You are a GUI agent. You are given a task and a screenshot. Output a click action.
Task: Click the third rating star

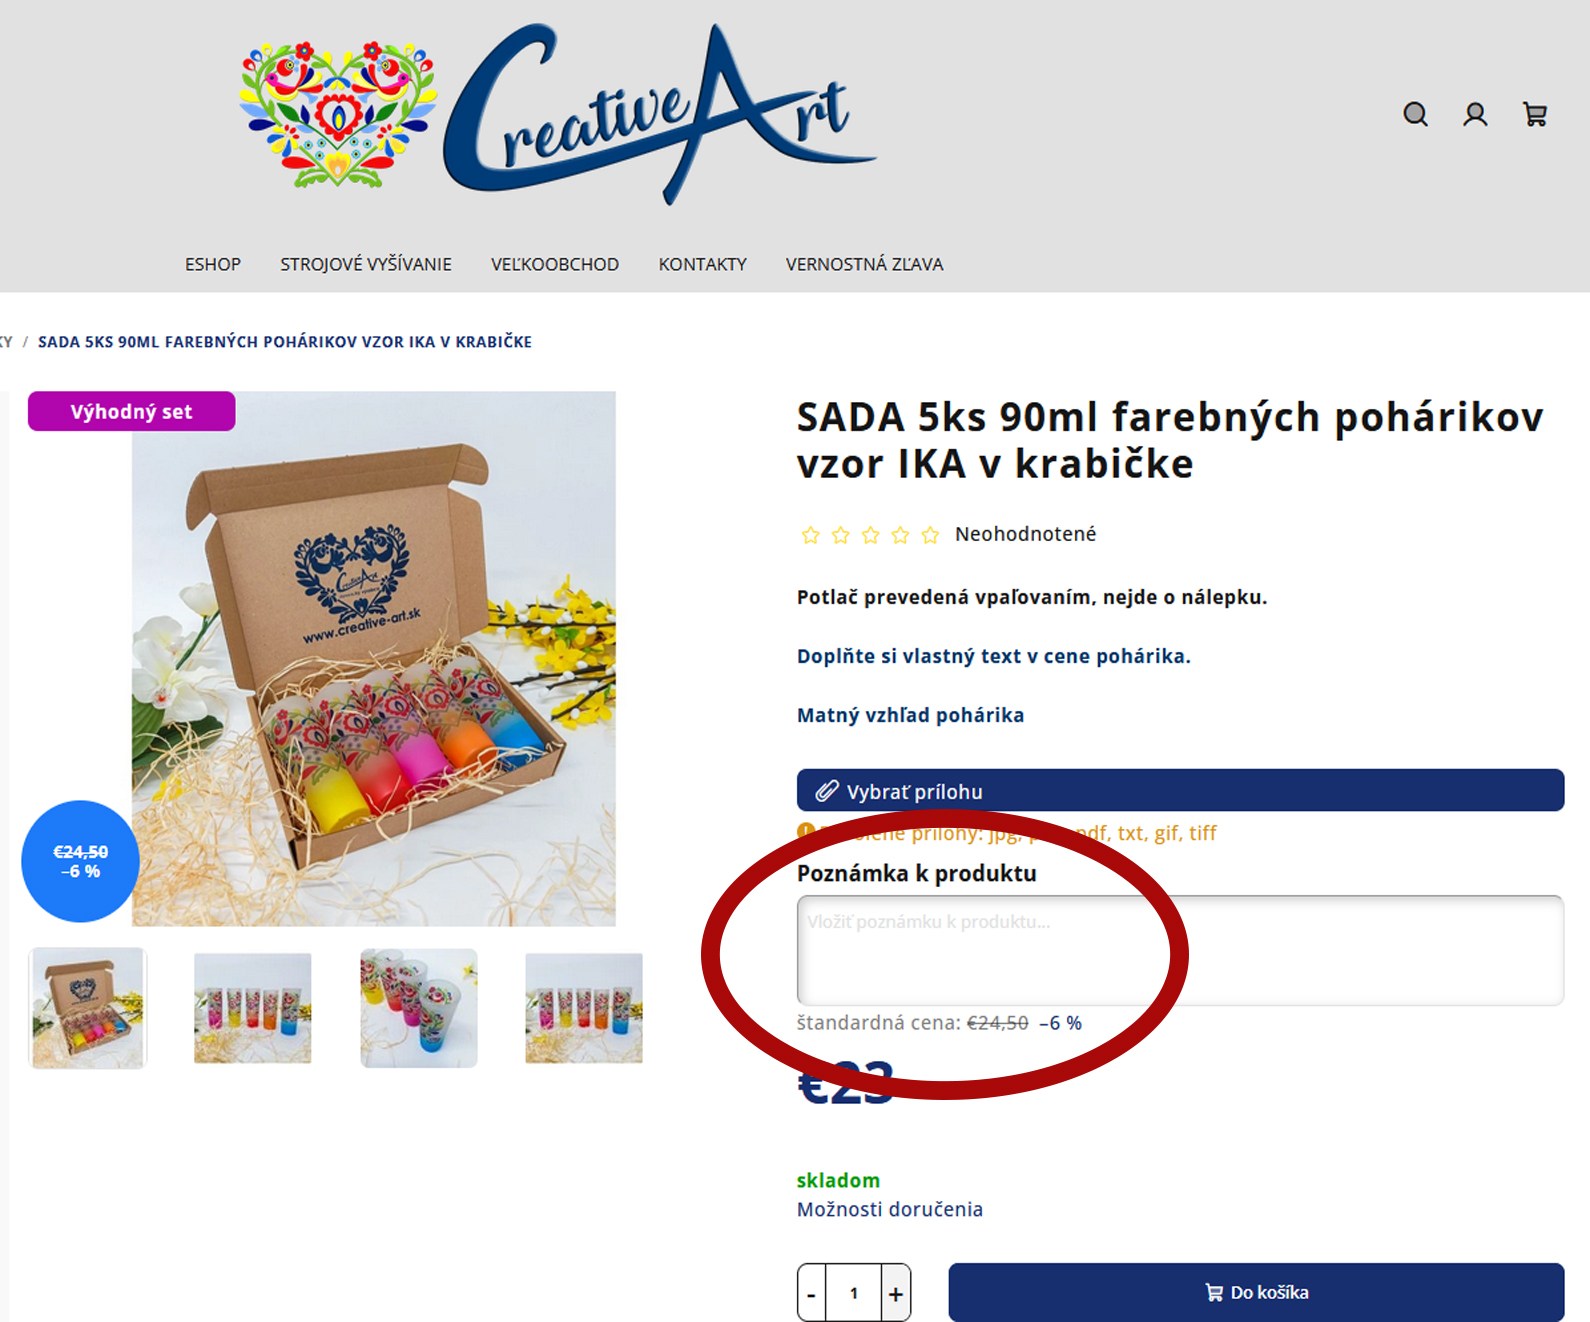[x=870, y=535]
